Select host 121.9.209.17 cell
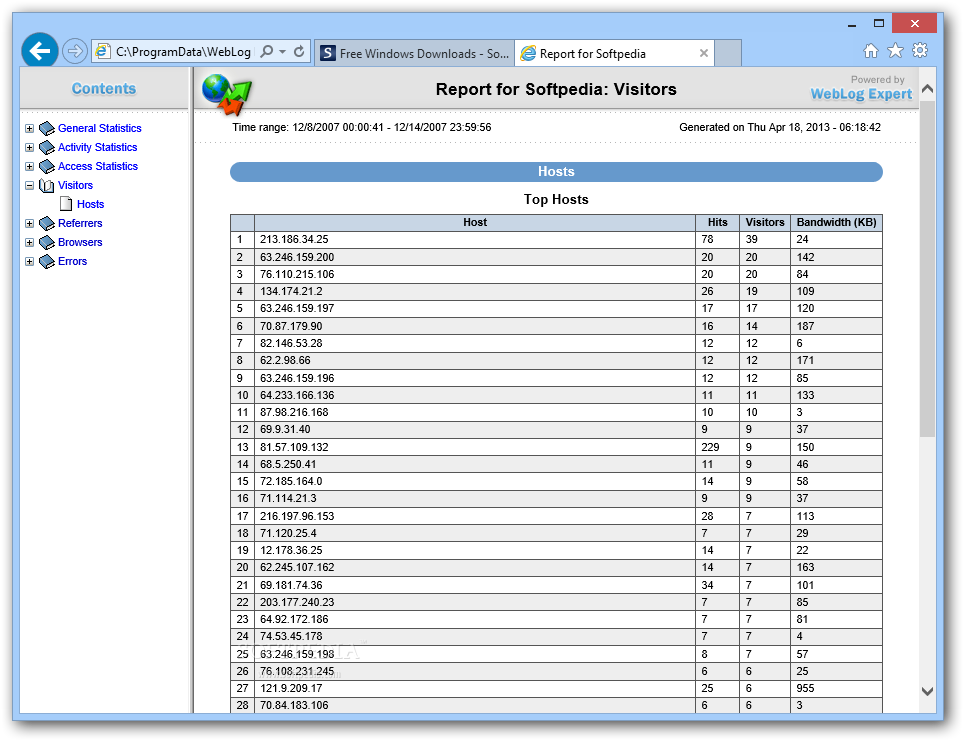Image resolution: width=964 pixels, height=741 pixels. tap(475, 688)
